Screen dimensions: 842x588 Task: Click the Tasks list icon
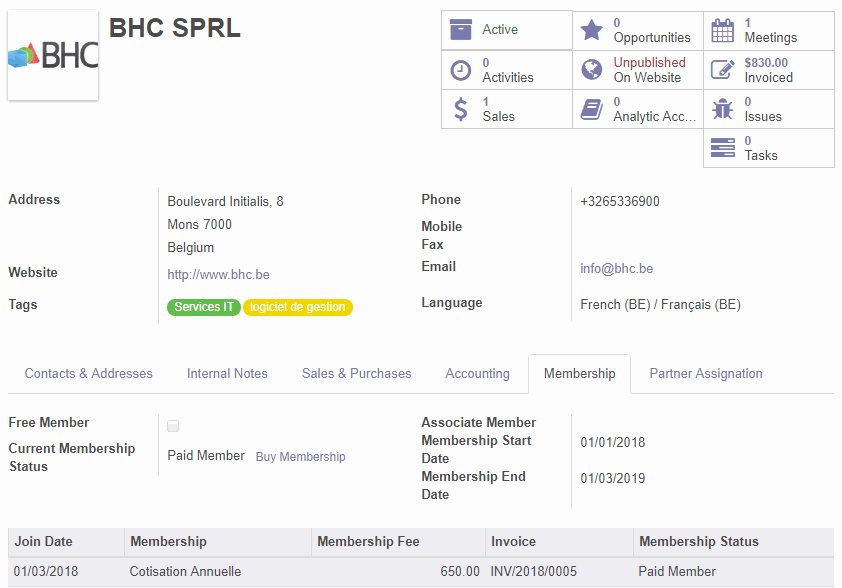tap(722, 148)
